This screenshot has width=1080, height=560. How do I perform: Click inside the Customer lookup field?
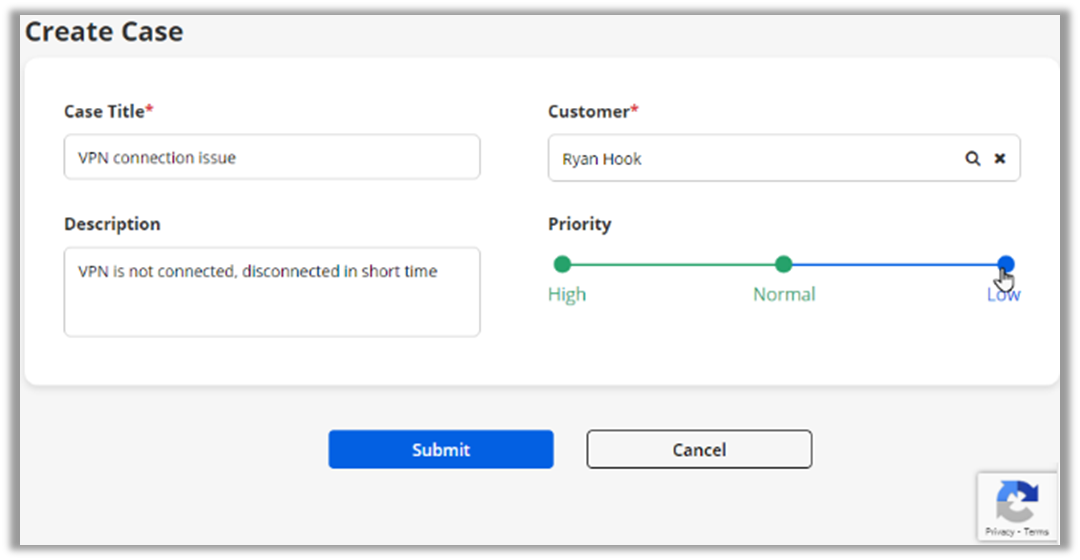pos(750,159)
